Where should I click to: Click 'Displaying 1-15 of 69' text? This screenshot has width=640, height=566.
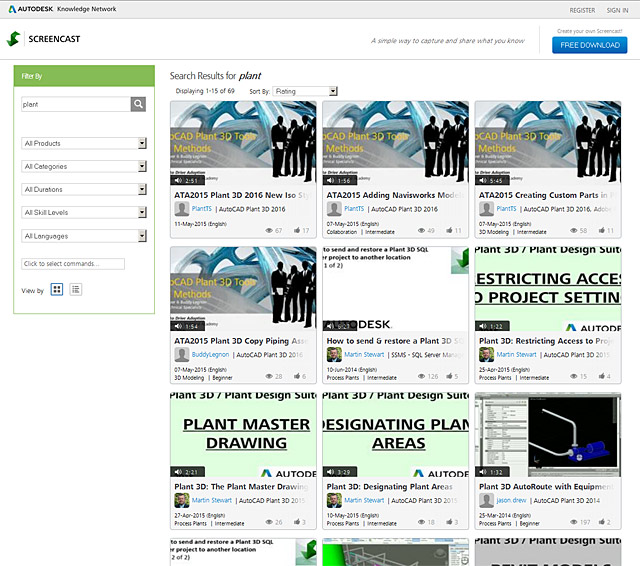click(205, 91)
